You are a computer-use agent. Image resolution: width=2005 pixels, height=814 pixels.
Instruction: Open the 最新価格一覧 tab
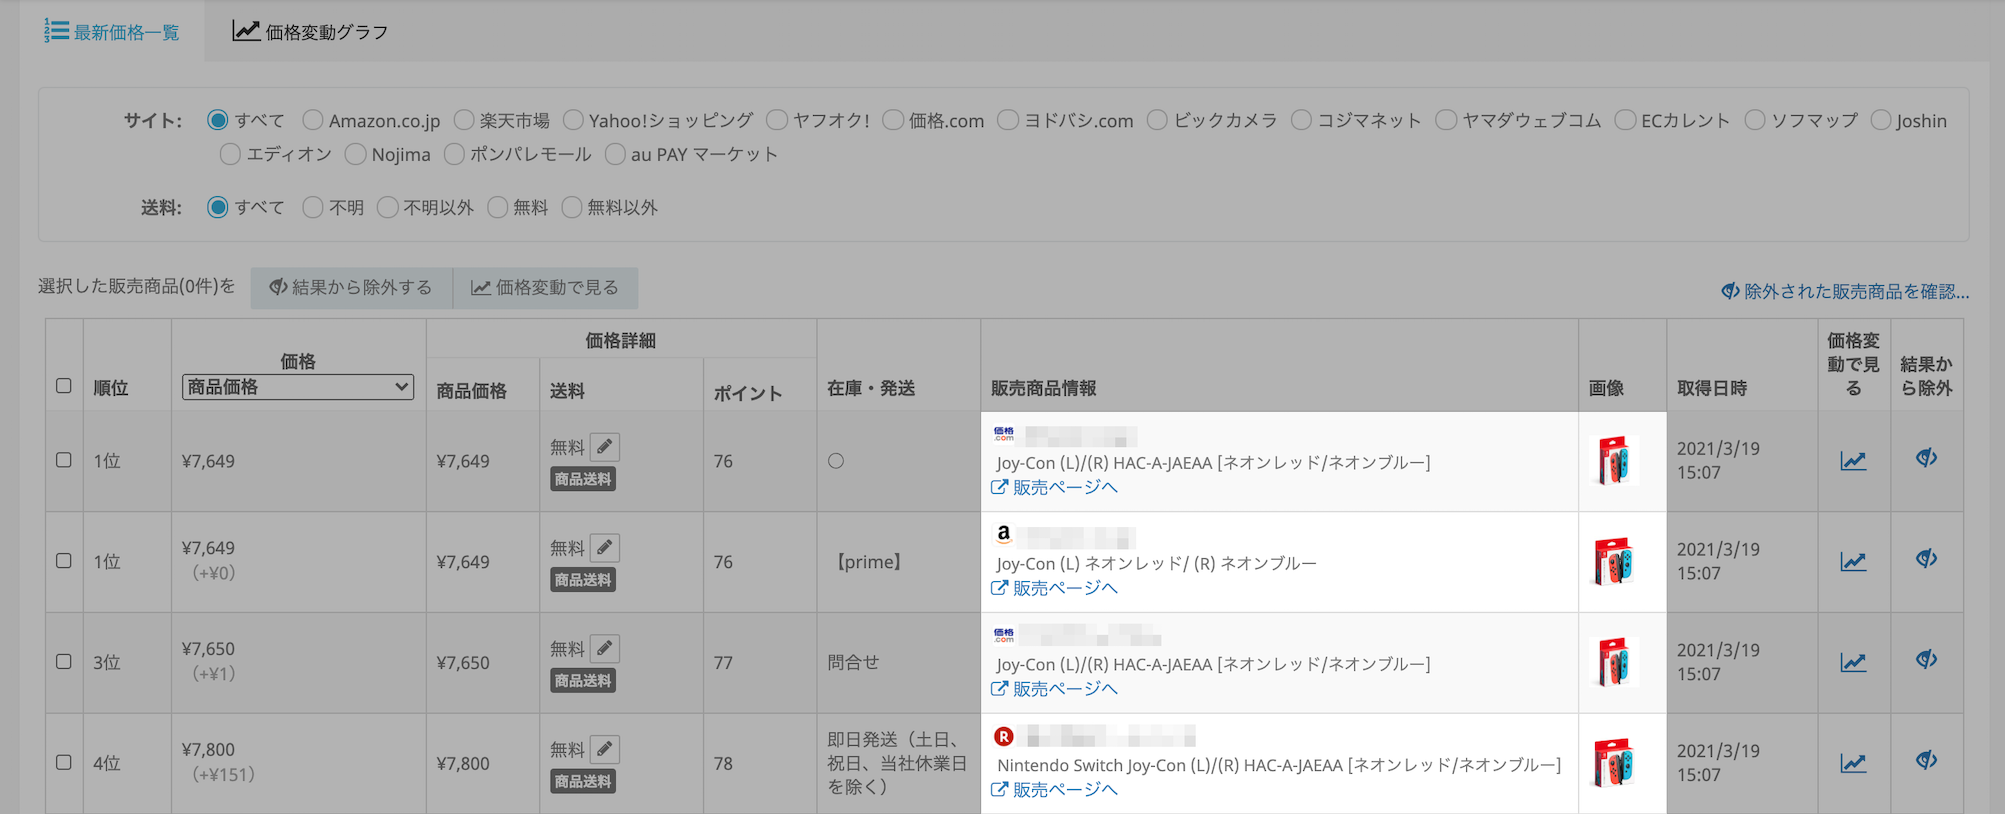[x=112, y=32]
